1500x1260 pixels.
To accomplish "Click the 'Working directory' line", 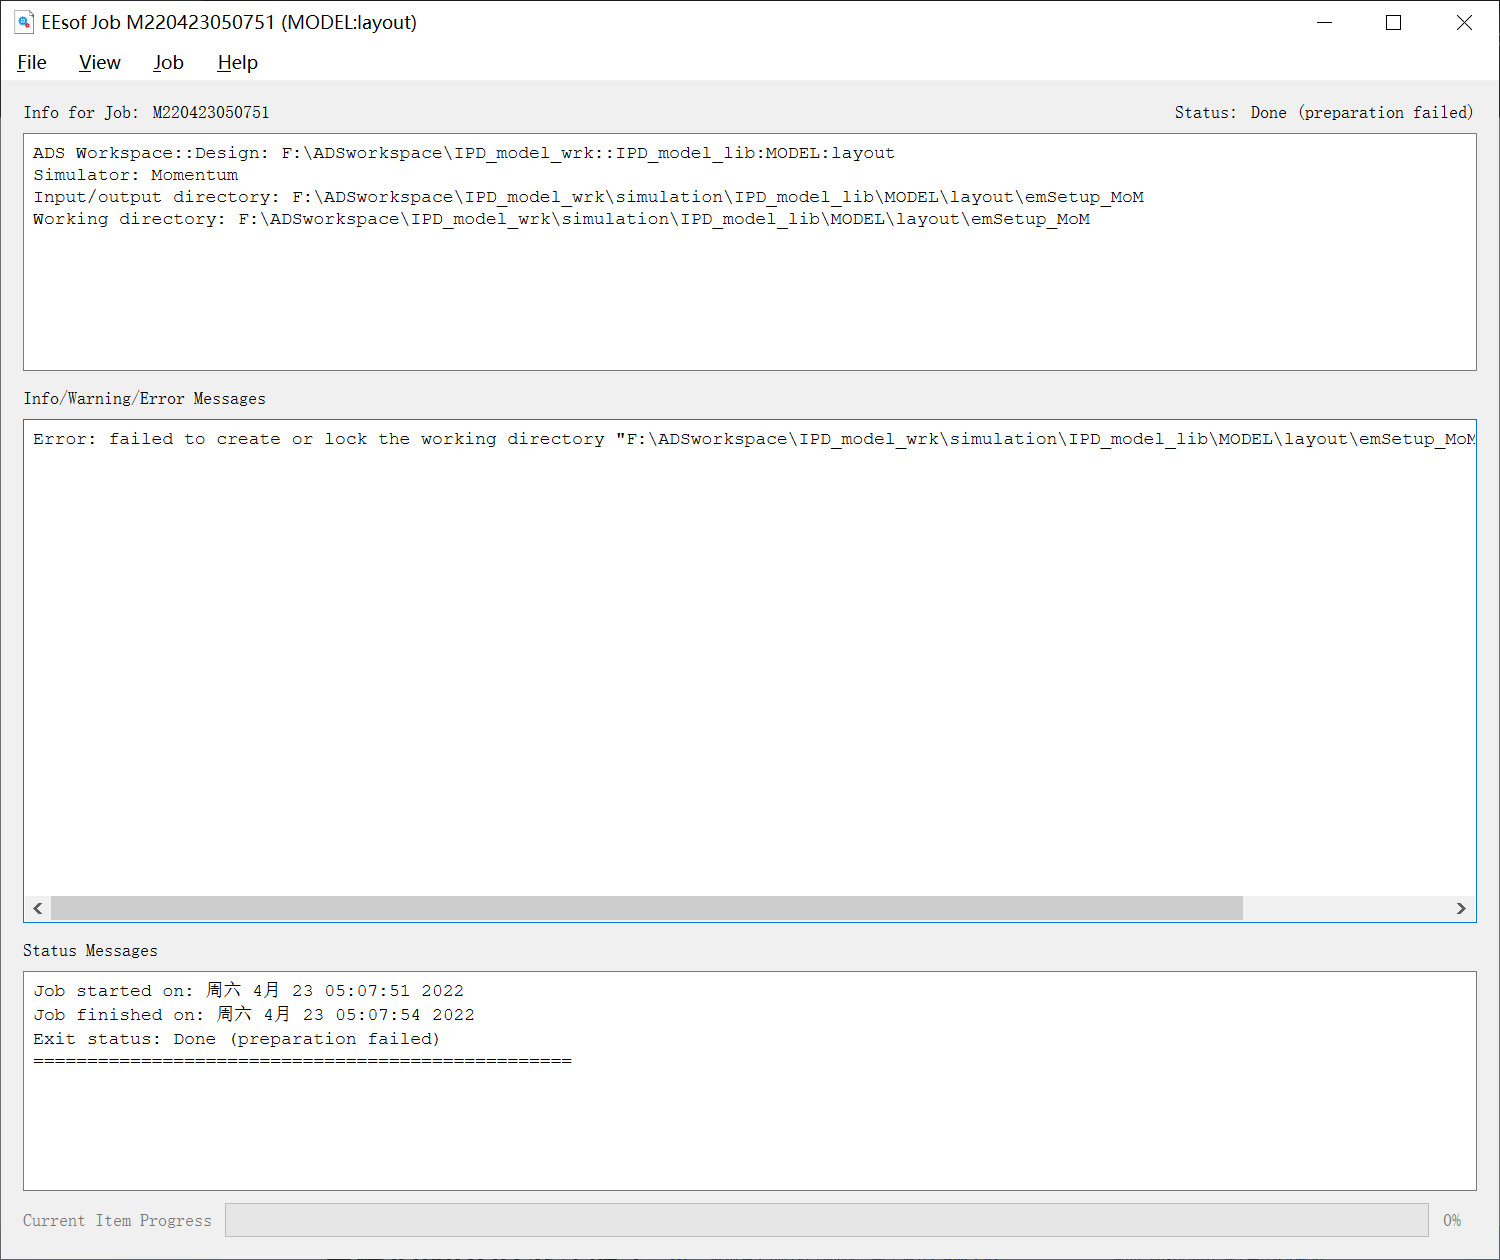I will point(561,219).
